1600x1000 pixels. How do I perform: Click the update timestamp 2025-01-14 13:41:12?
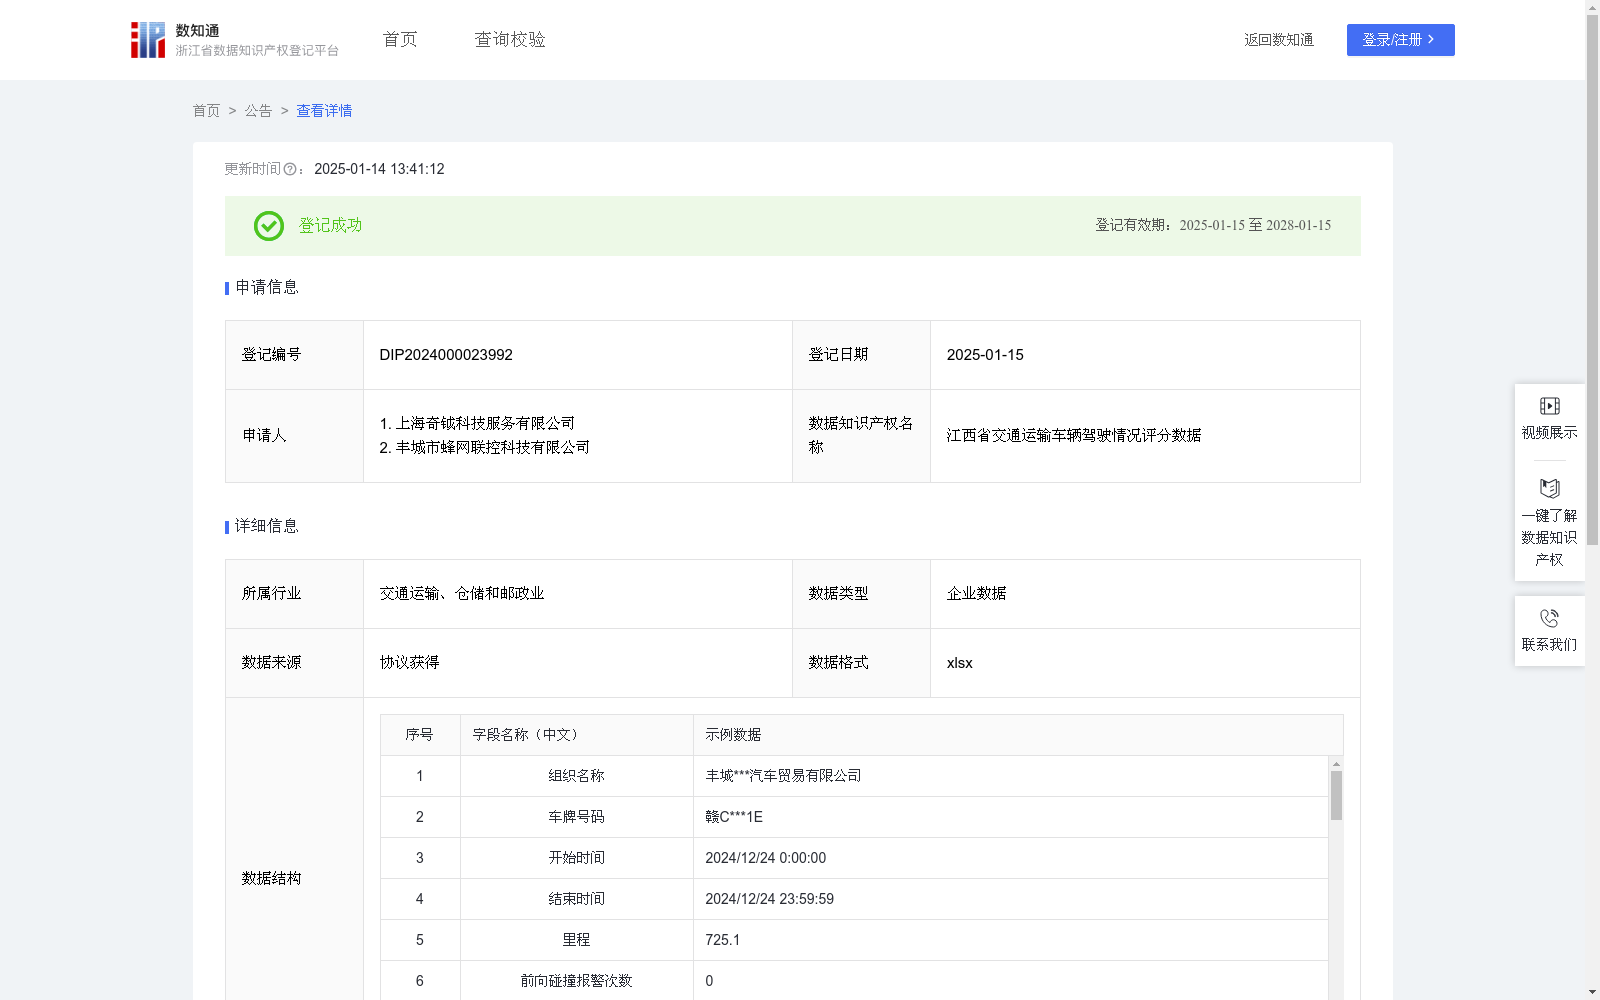tap(379, 170)
